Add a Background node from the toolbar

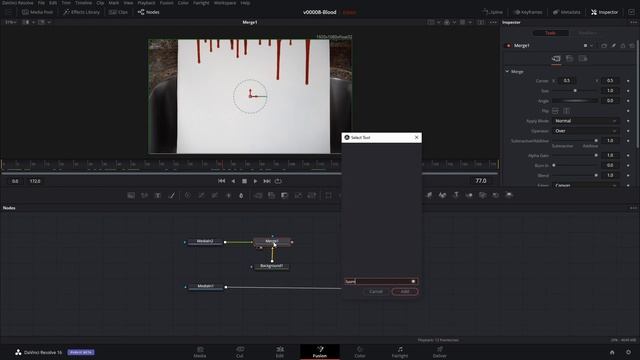click(131, 196)
